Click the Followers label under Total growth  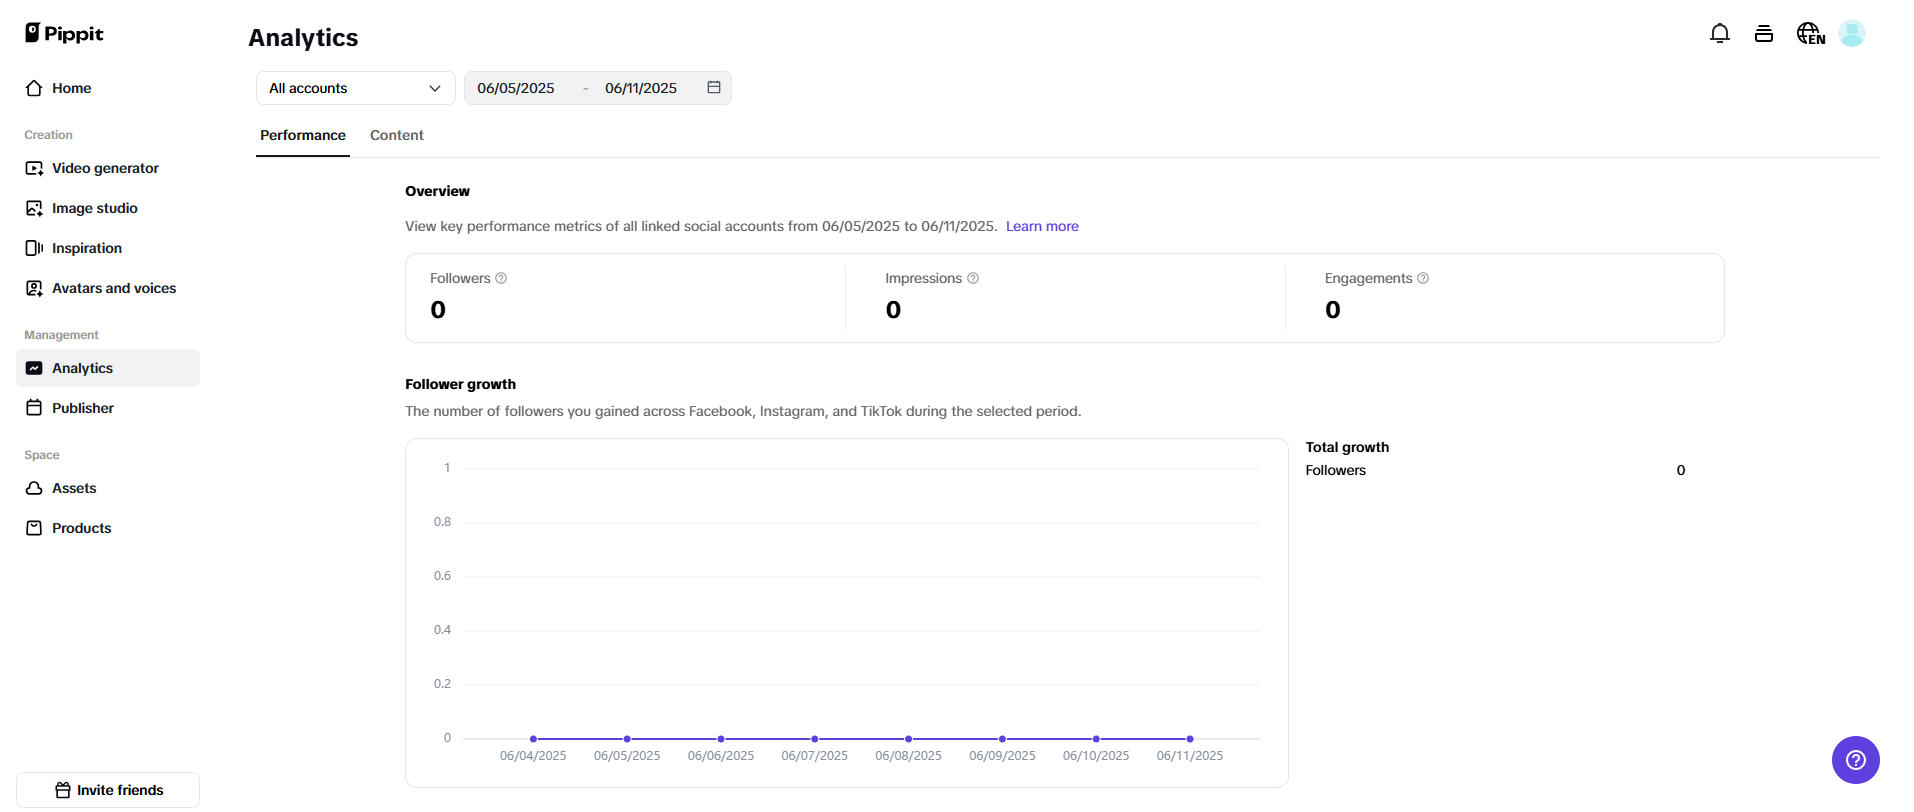click(x=1335, y=470)
